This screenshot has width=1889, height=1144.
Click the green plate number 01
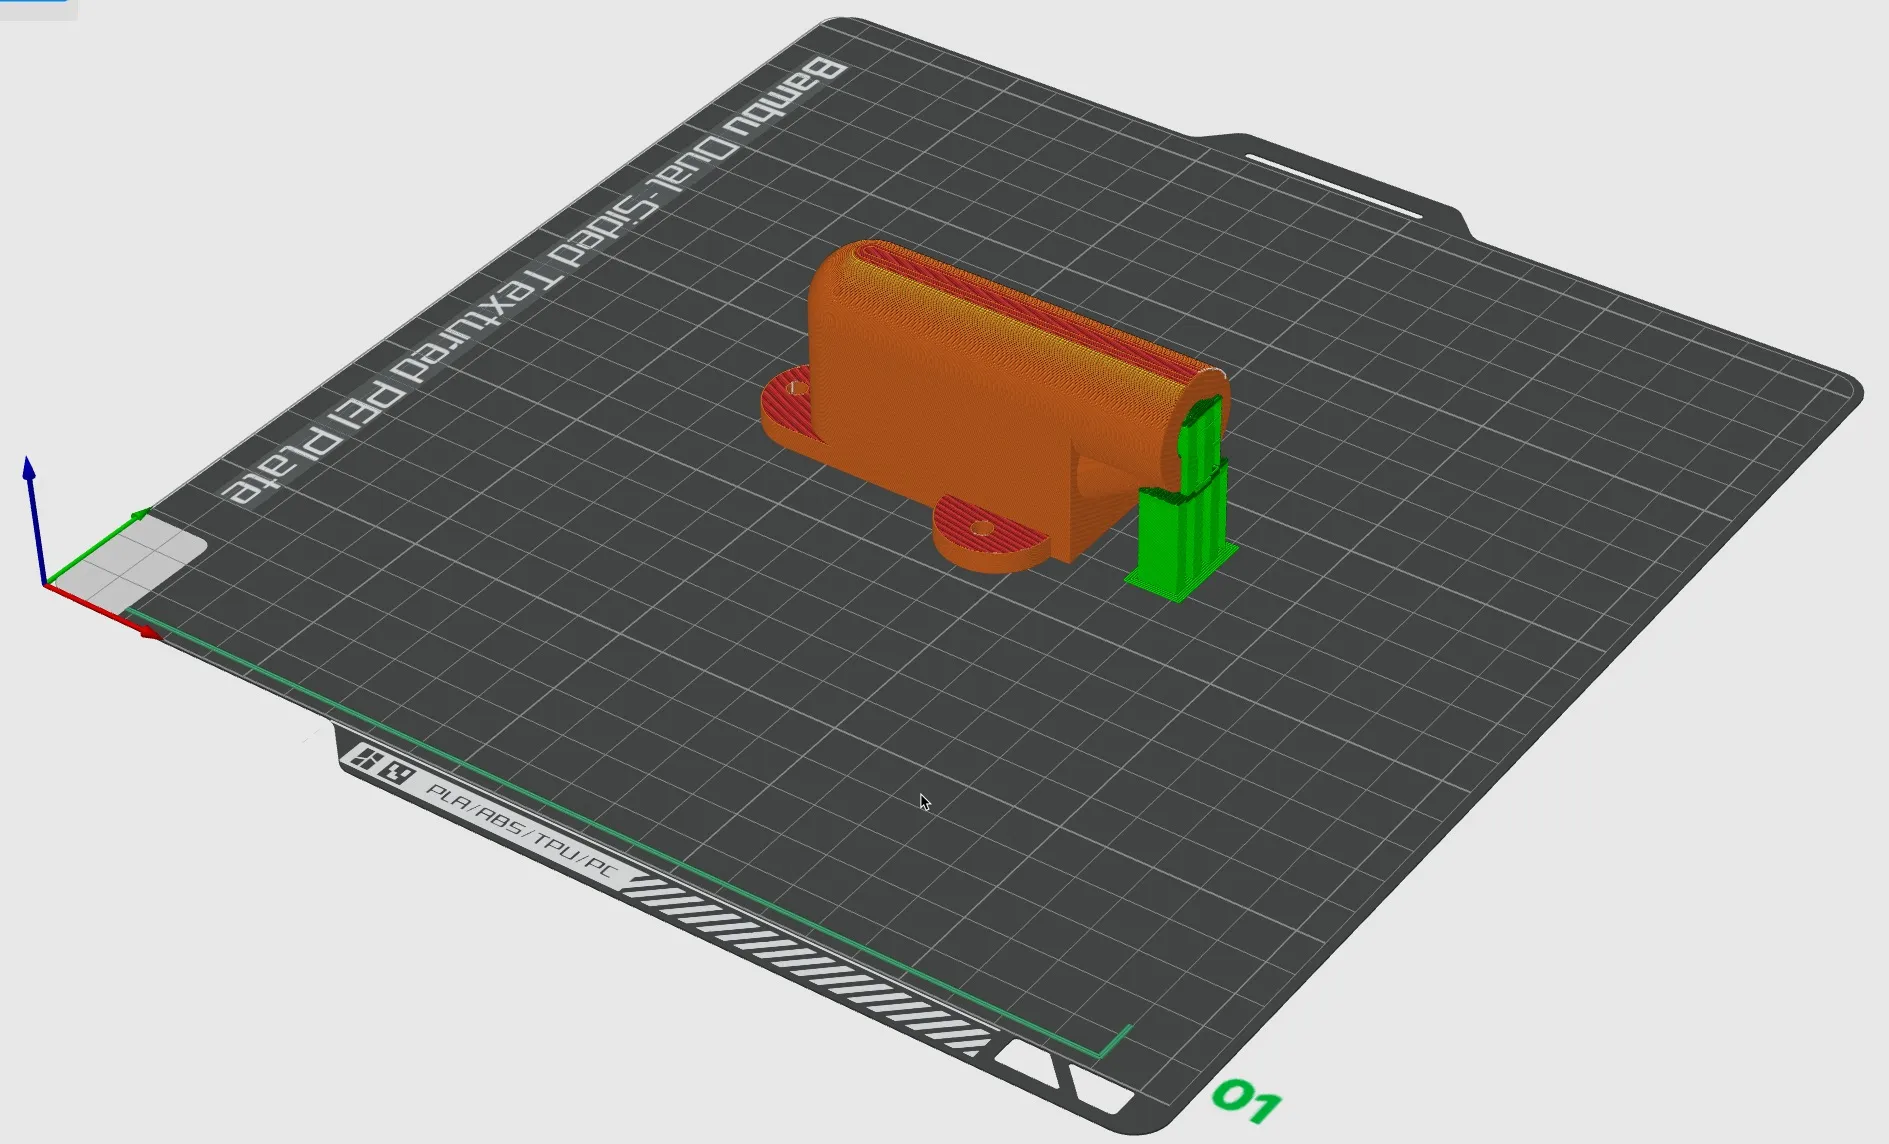[1246, 1101]
